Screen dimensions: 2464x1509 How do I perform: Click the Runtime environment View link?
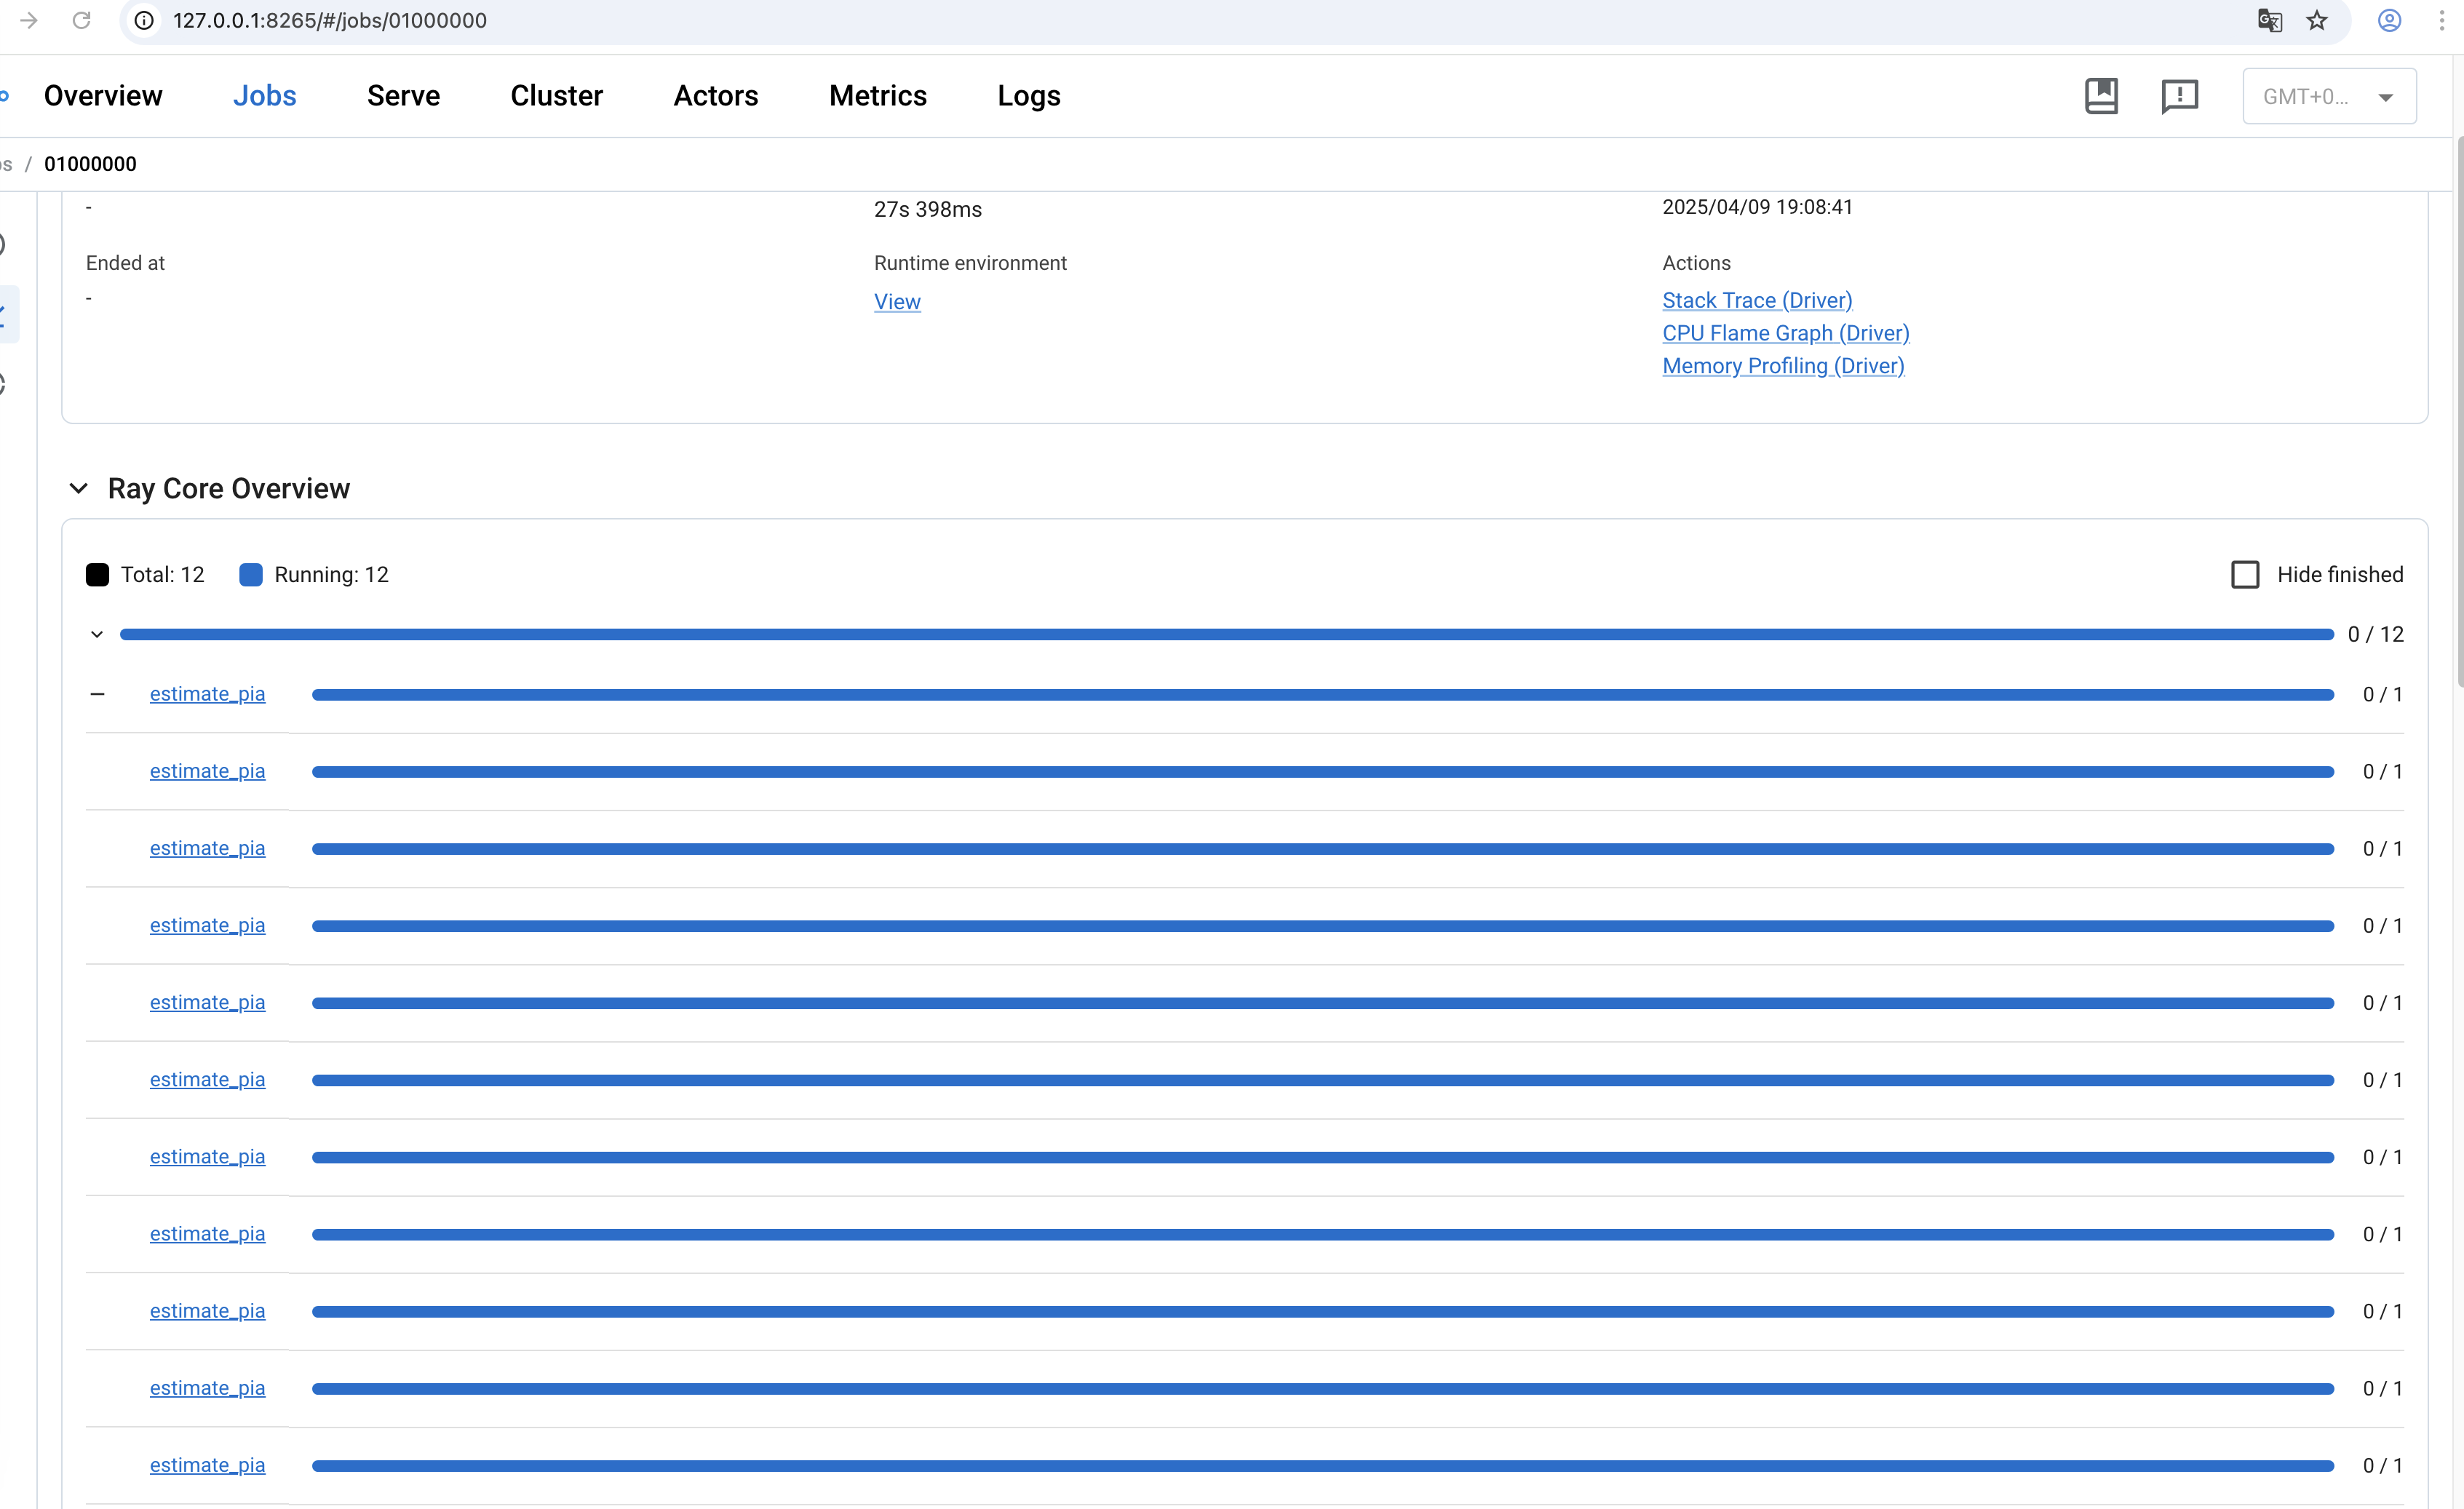(897, 301)
